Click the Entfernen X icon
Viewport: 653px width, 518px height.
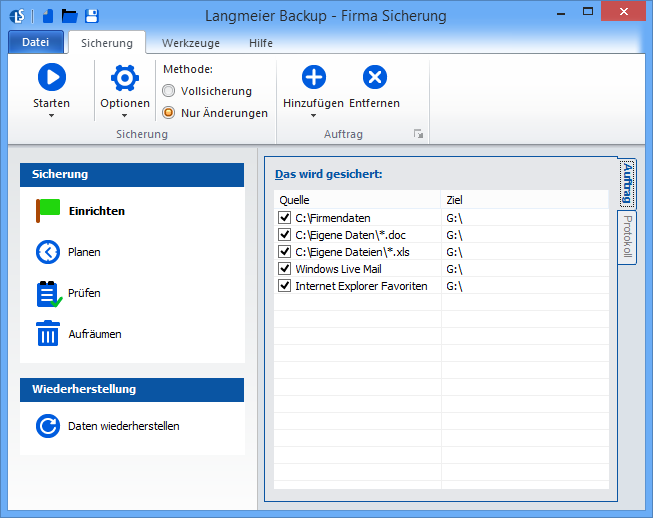click(x=374, y=77)
